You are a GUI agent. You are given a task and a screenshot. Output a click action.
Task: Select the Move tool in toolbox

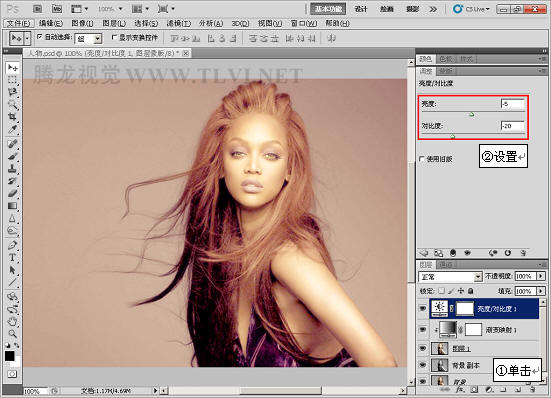13,67
